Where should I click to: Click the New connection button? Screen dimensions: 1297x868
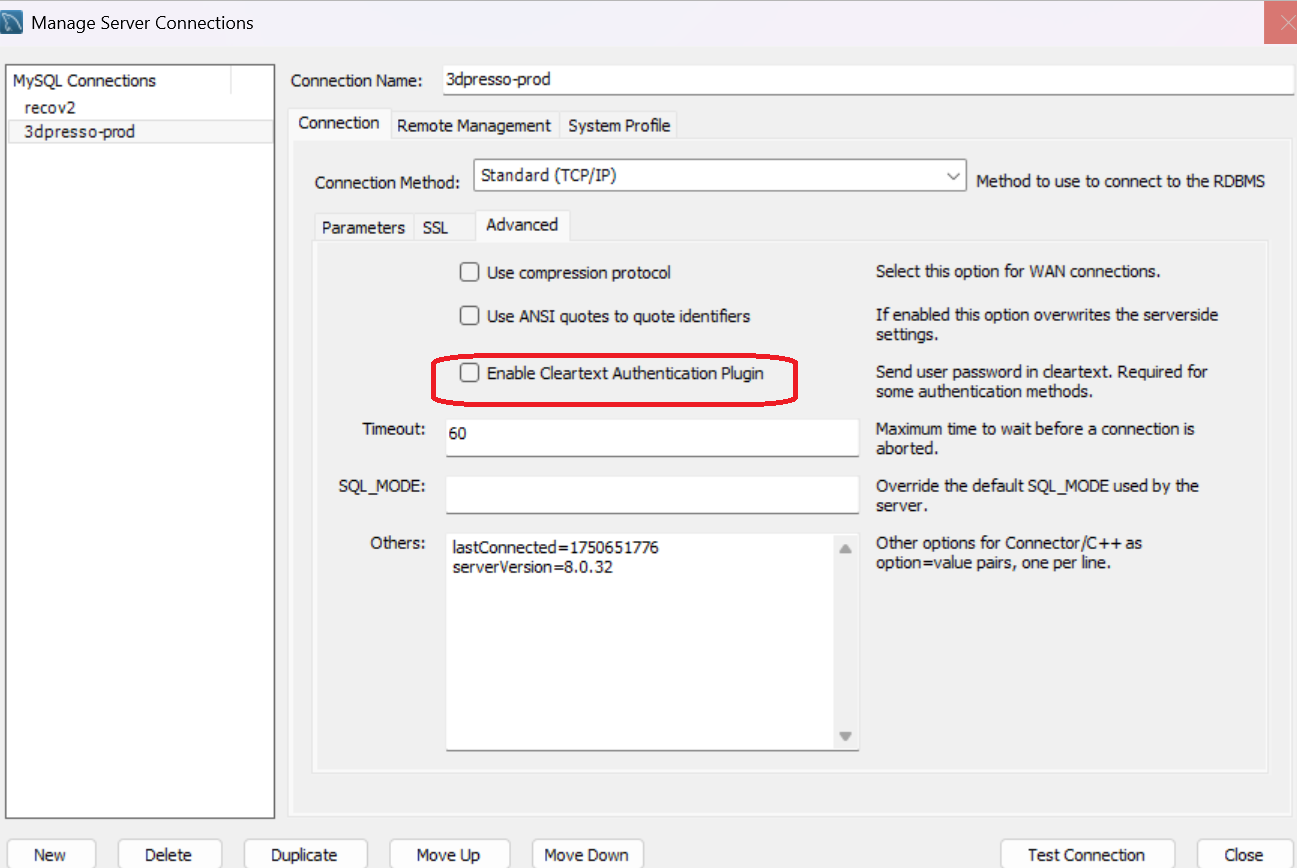[x=50, y=854]
